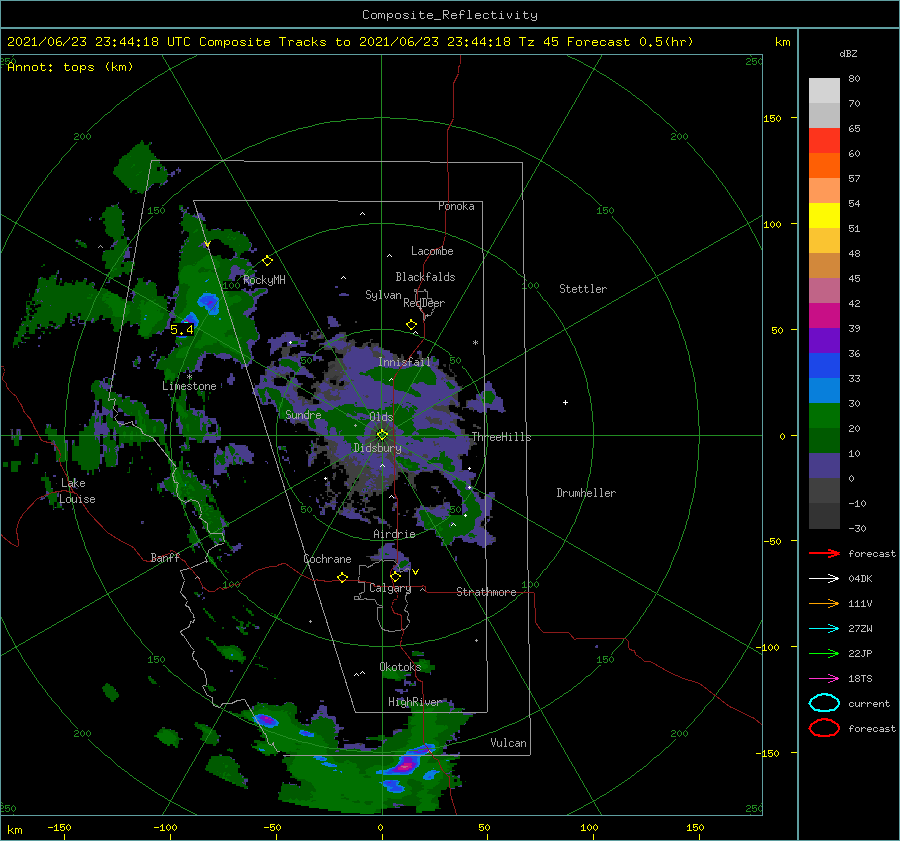The height and width of the screenshot is (841, 900).
Task: Click the Drumheller label
Action: pos(586,493)
